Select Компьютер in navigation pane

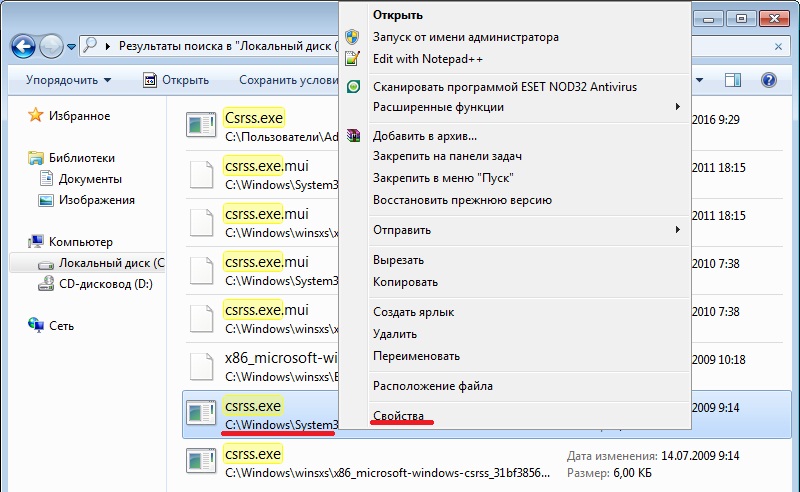[x=81, y=242]
